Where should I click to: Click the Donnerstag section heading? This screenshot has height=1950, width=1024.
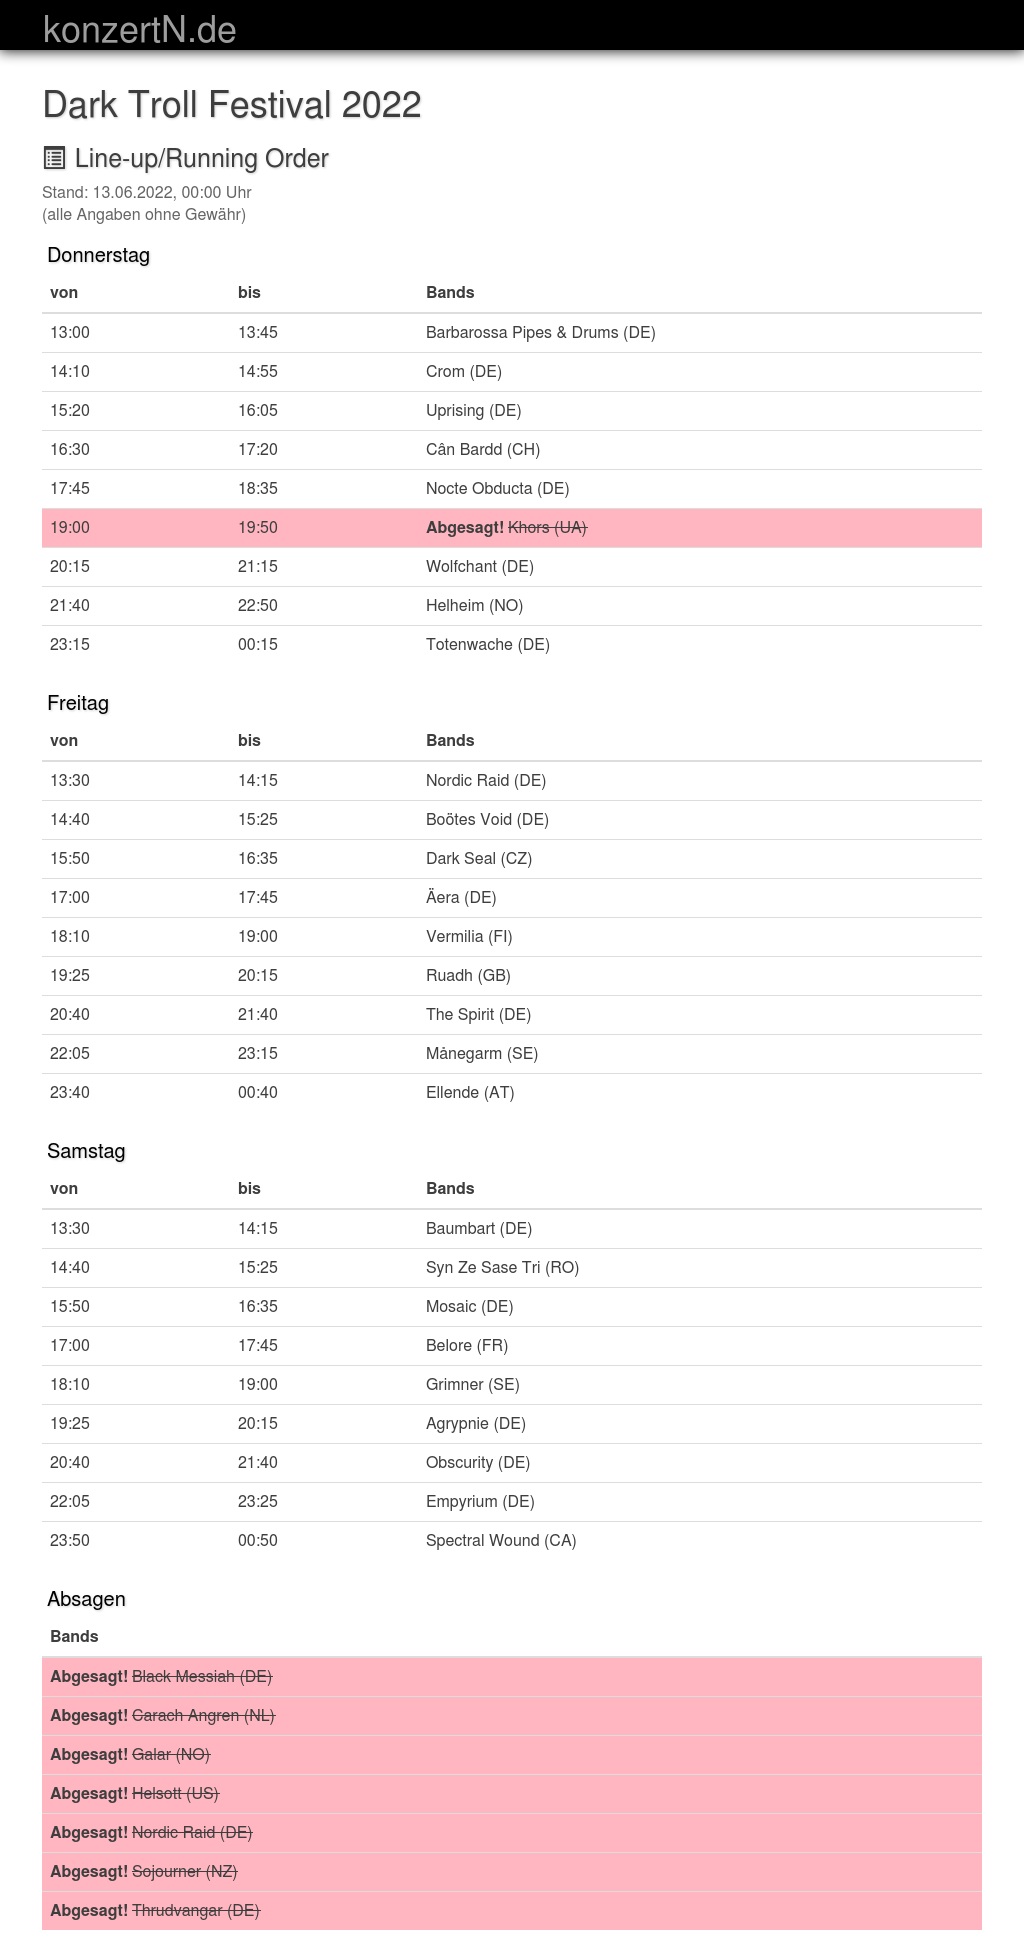pos(98,255)
